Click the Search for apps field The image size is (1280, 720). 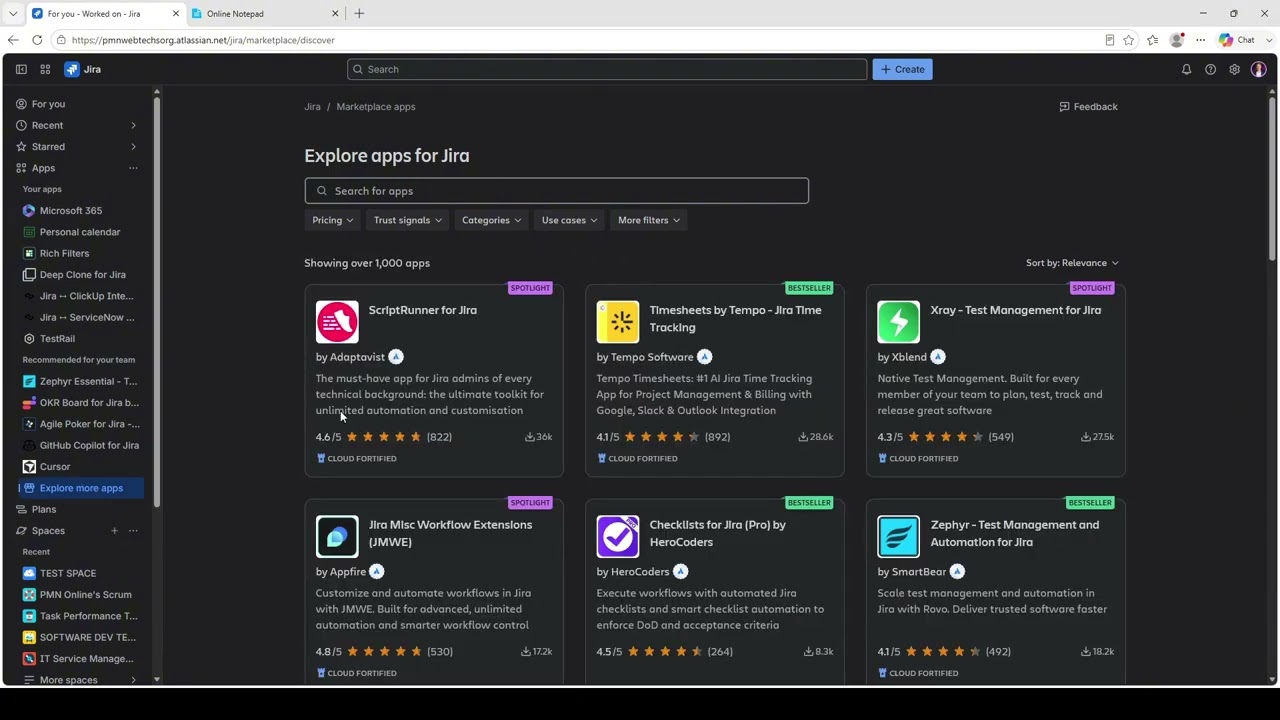[x=557, y=191]
